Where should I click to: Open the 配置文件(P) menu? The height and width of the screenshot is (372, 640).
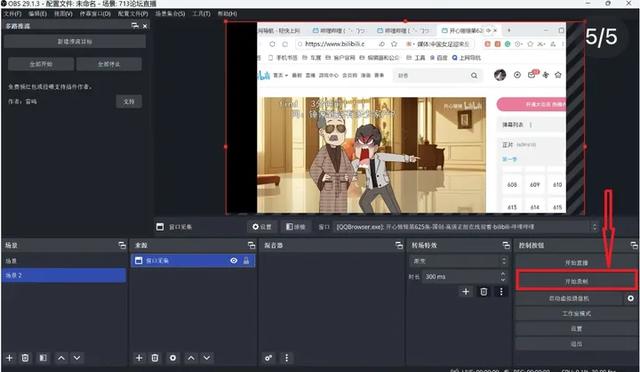click(133, 13)
